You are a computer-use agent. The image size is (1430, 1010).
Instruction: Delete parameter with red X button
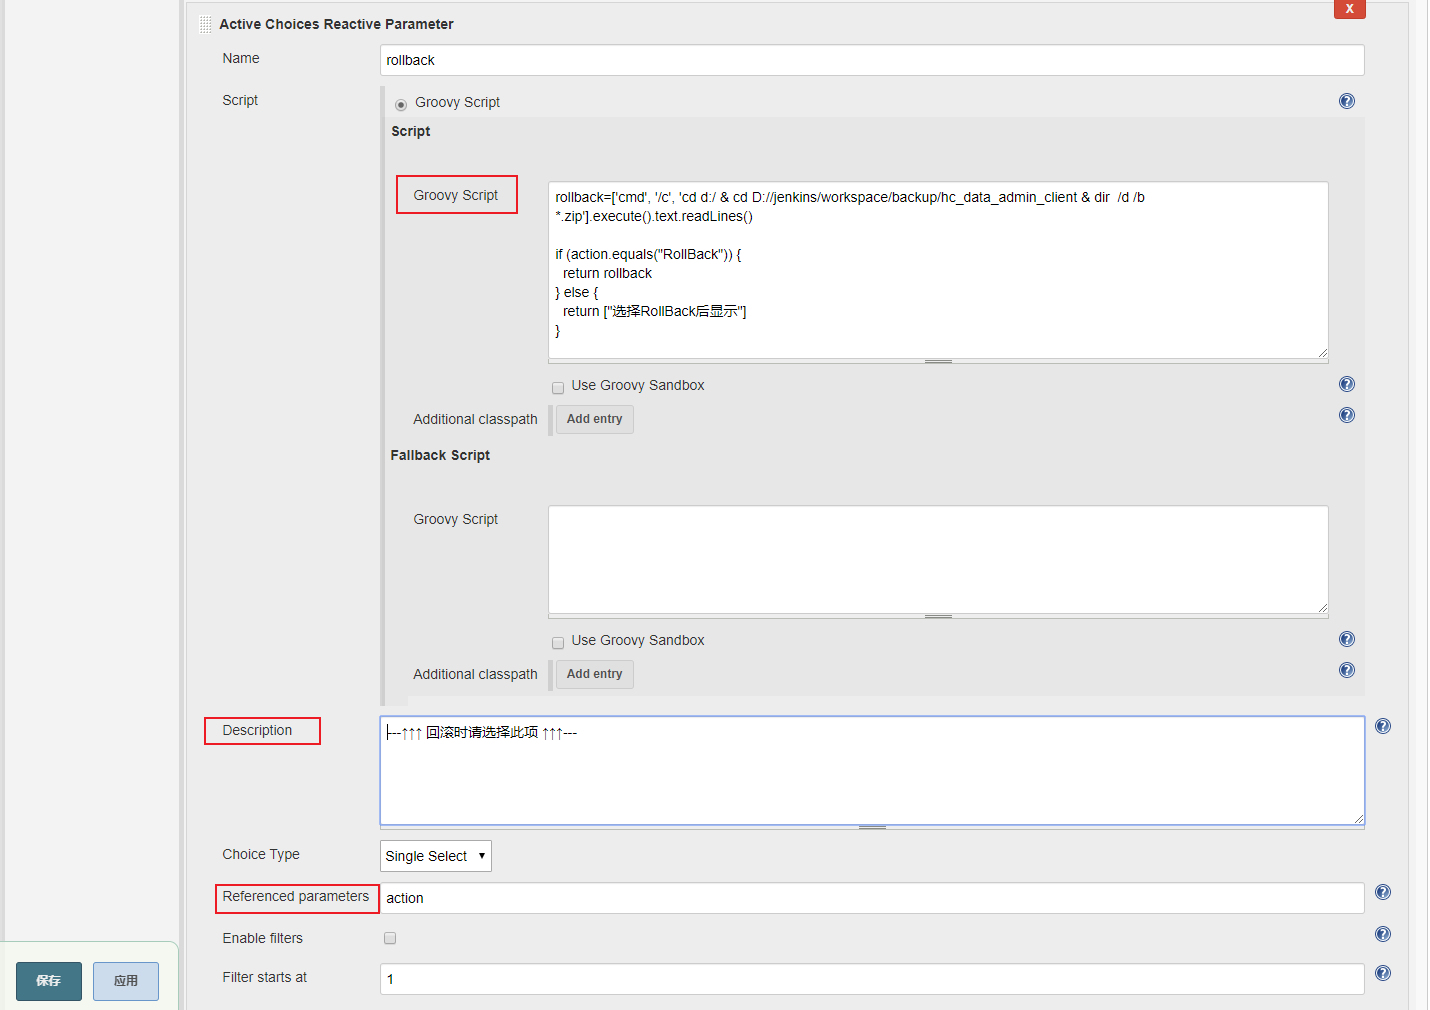coord(1349,9)
